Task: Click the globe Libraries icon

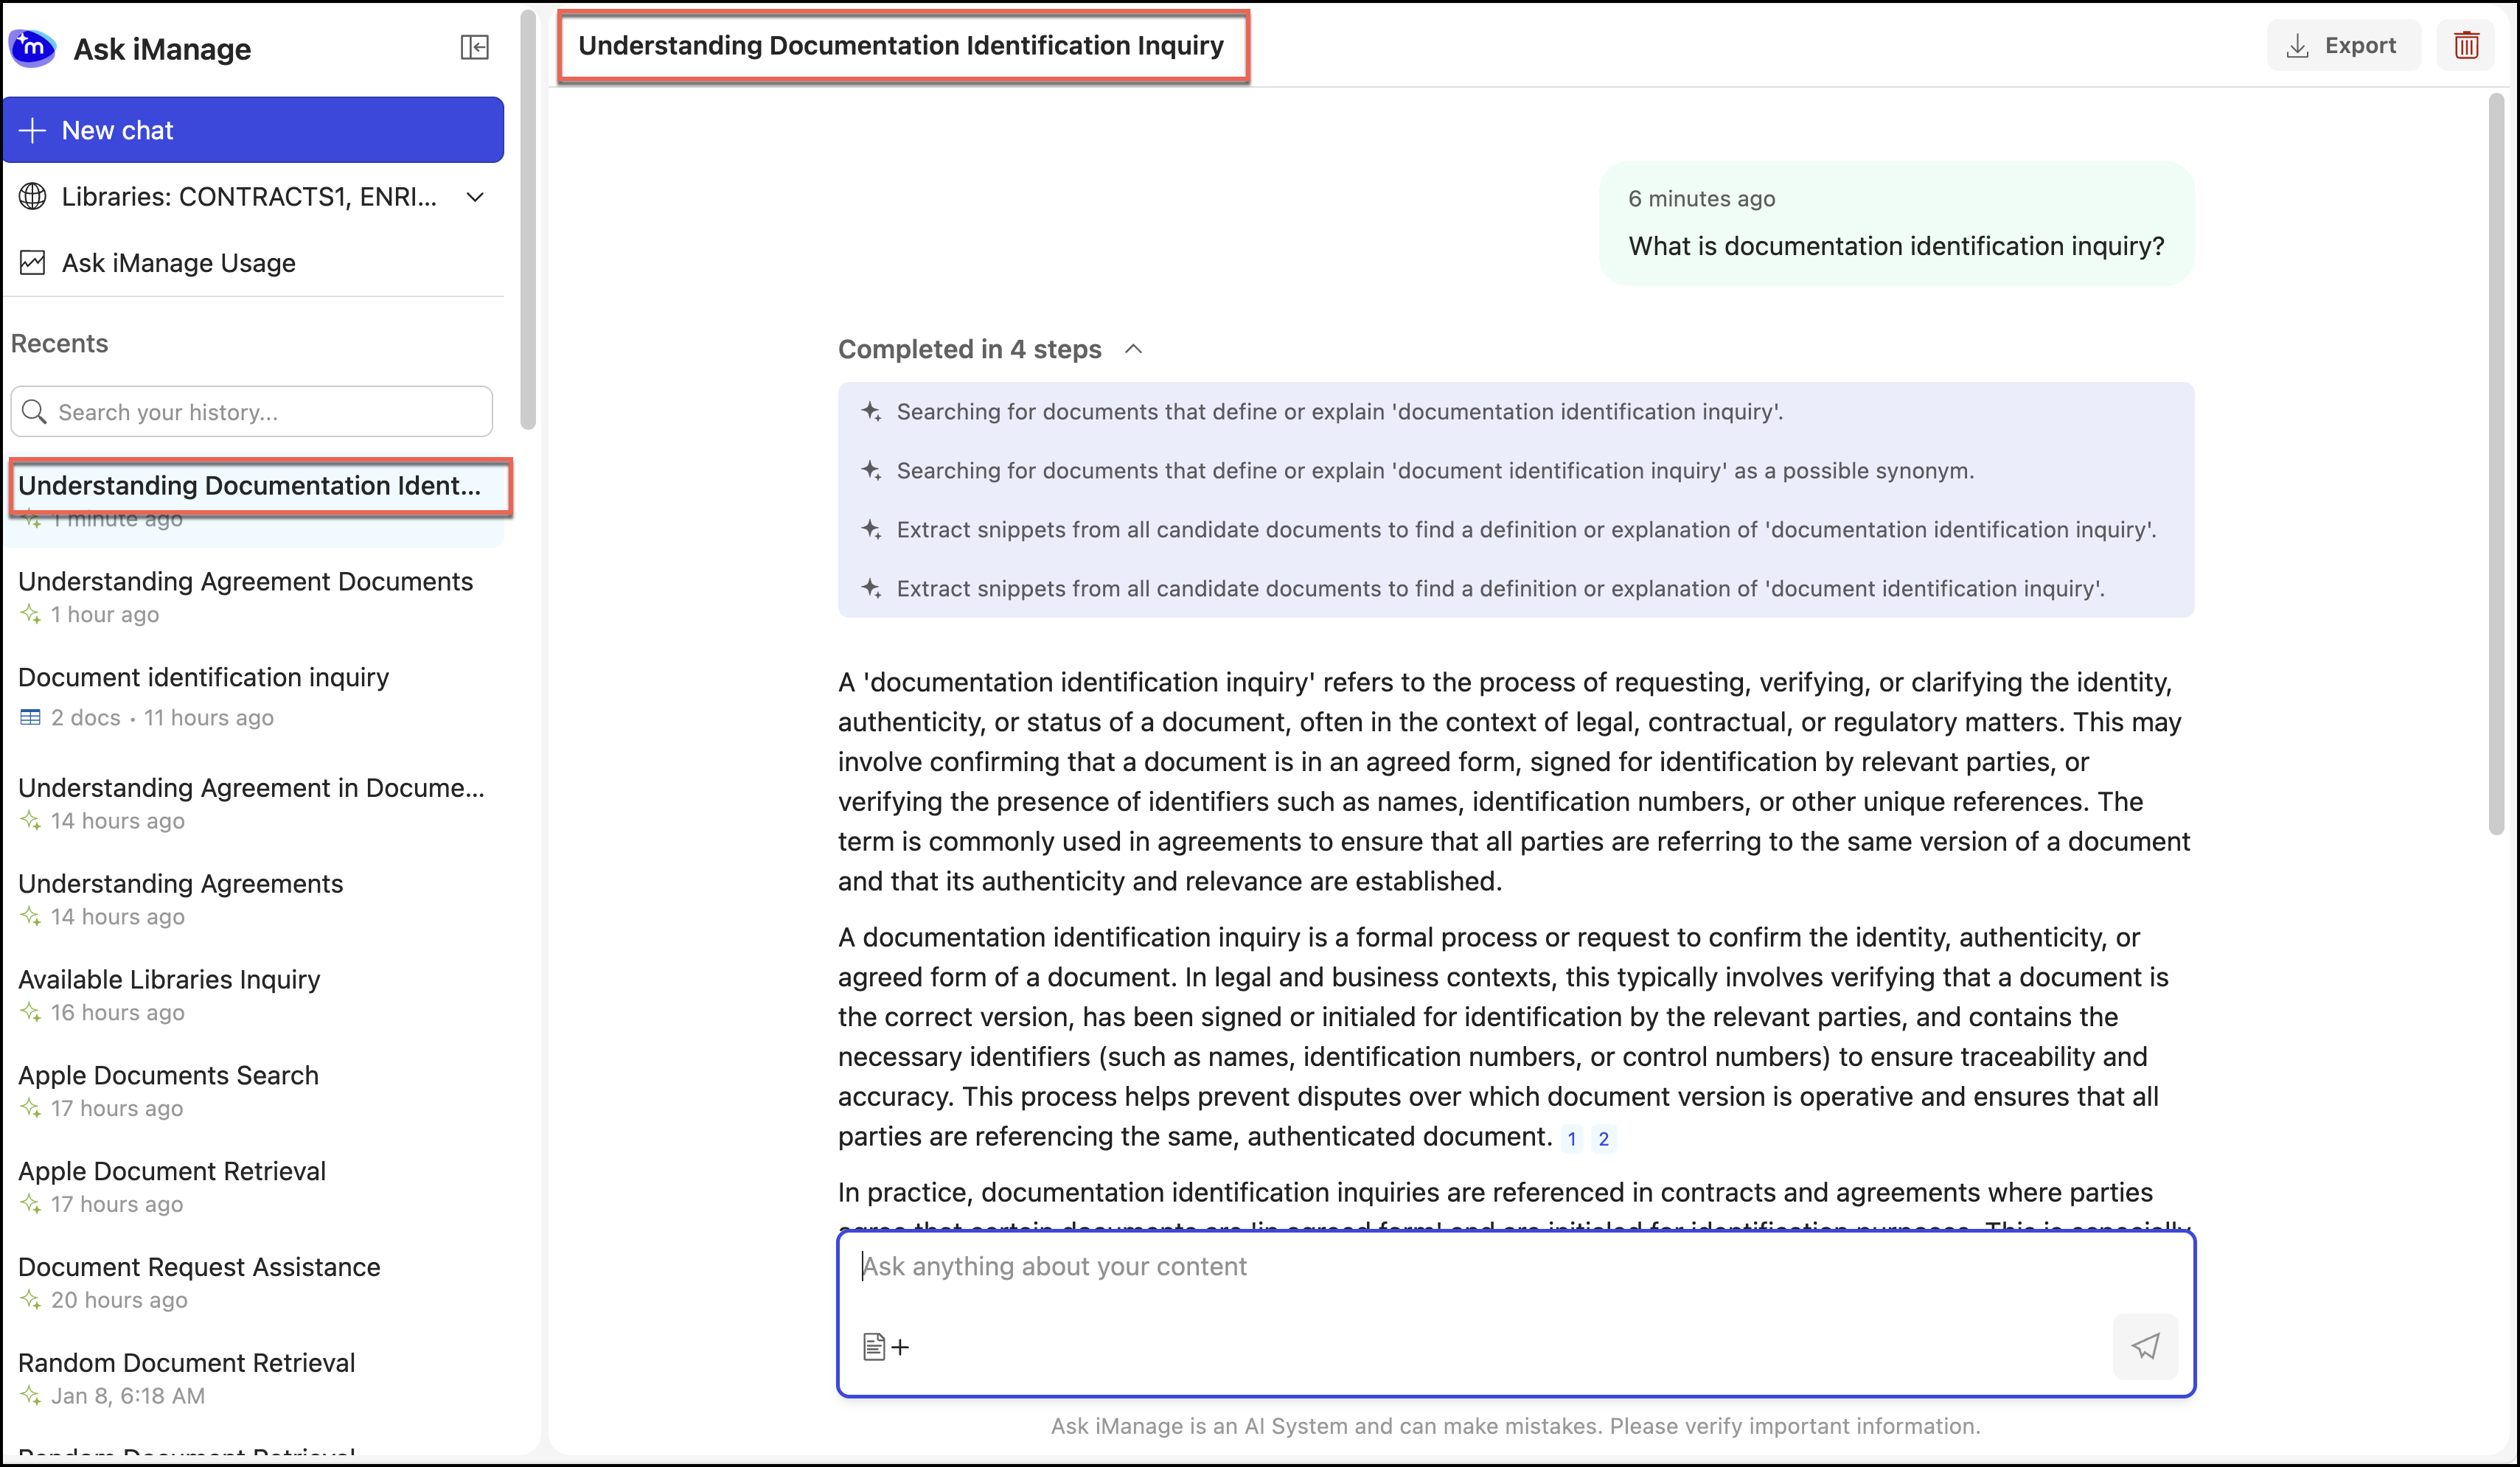Action: pos(33,197)
